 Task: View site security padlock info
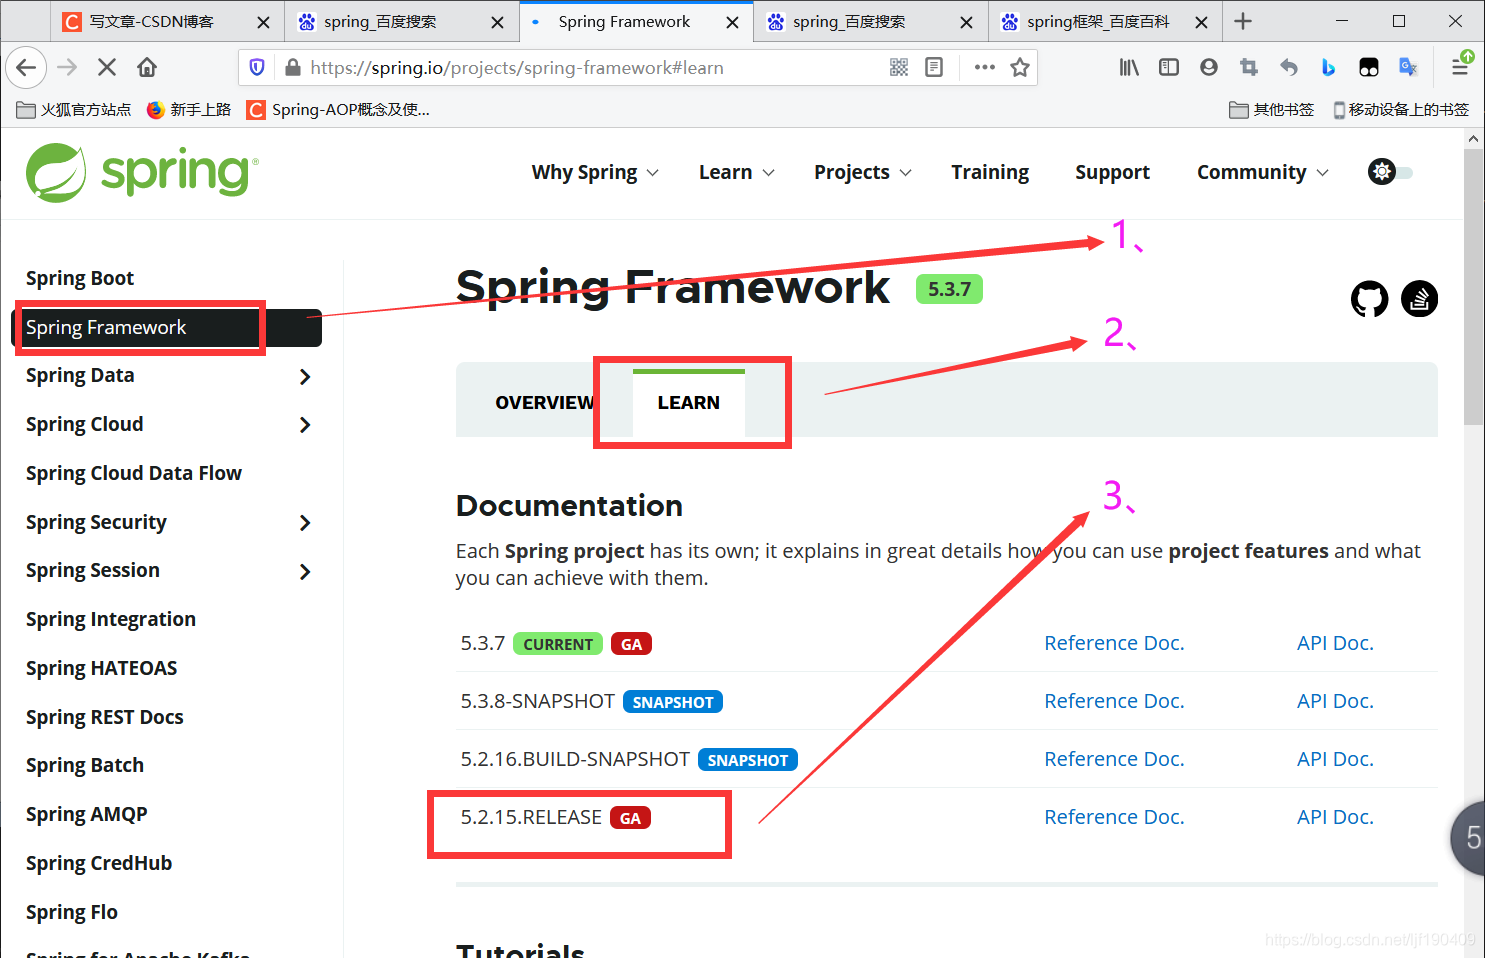pos(293,67)
